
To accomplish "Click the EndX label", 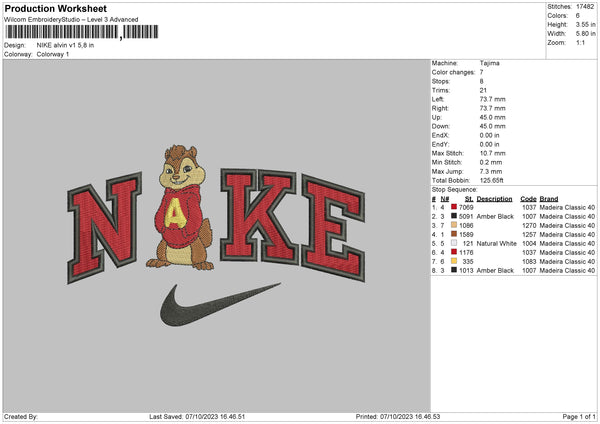I will pyautogui.click(x=440, y=135).
